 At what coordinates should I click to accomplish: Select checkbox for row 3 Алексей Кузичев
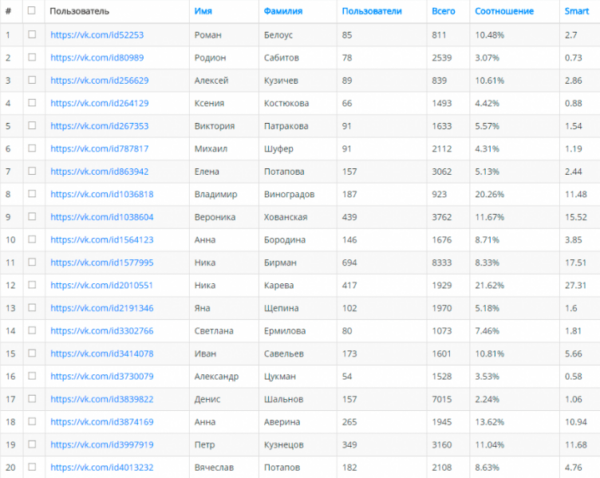tap(32, 80)
